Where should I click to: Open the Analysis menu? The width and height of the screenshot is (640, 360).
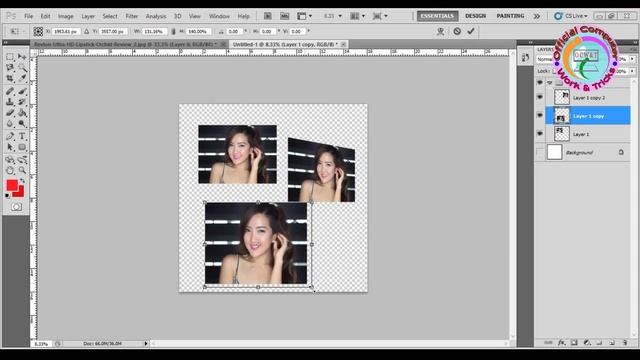click(156, 16)
